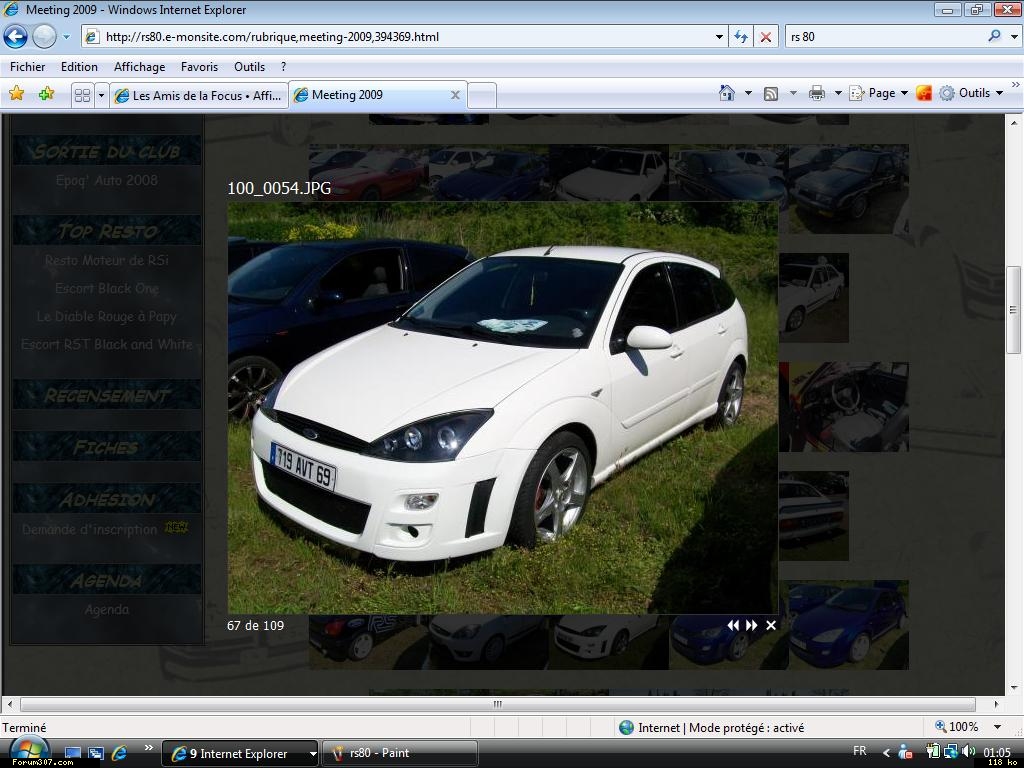Switch to the Les Amis de la Focus tab
The image size is (1024, 768).
(198, 95)
